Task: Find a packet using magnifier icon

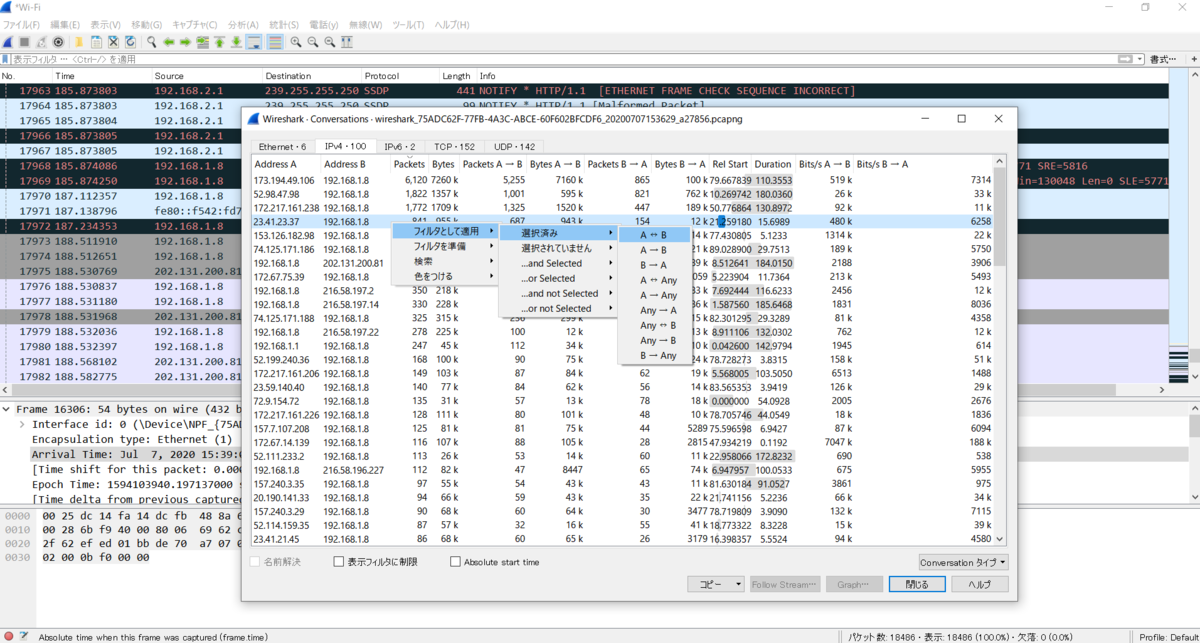Action: [x=152, y=42]
